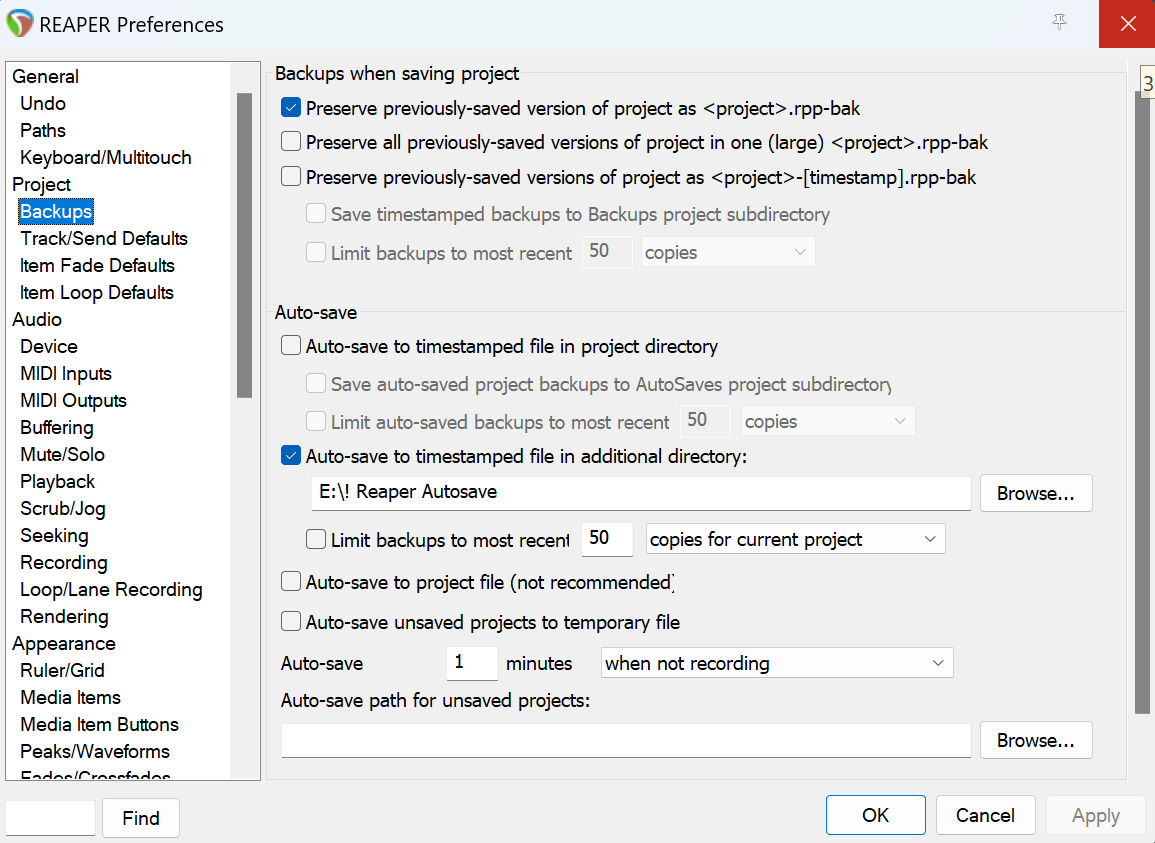Screen dimensions: 1155x843
Task: Uncheck Auto-save to timestamped file in additional directory
Action: coord(291,456)
